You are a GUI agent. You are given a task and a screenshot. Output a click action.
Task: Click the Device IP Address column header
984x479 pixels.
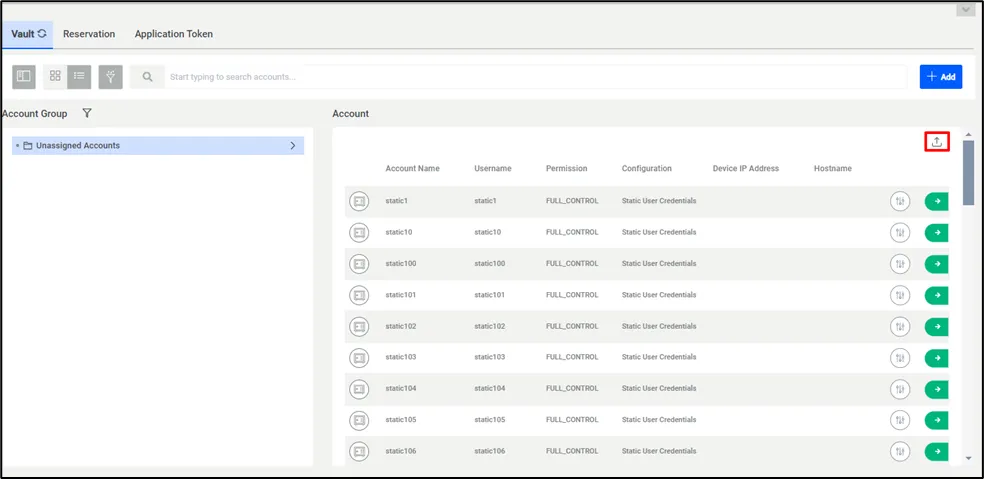pyautogui.click(x=746, y=169)
